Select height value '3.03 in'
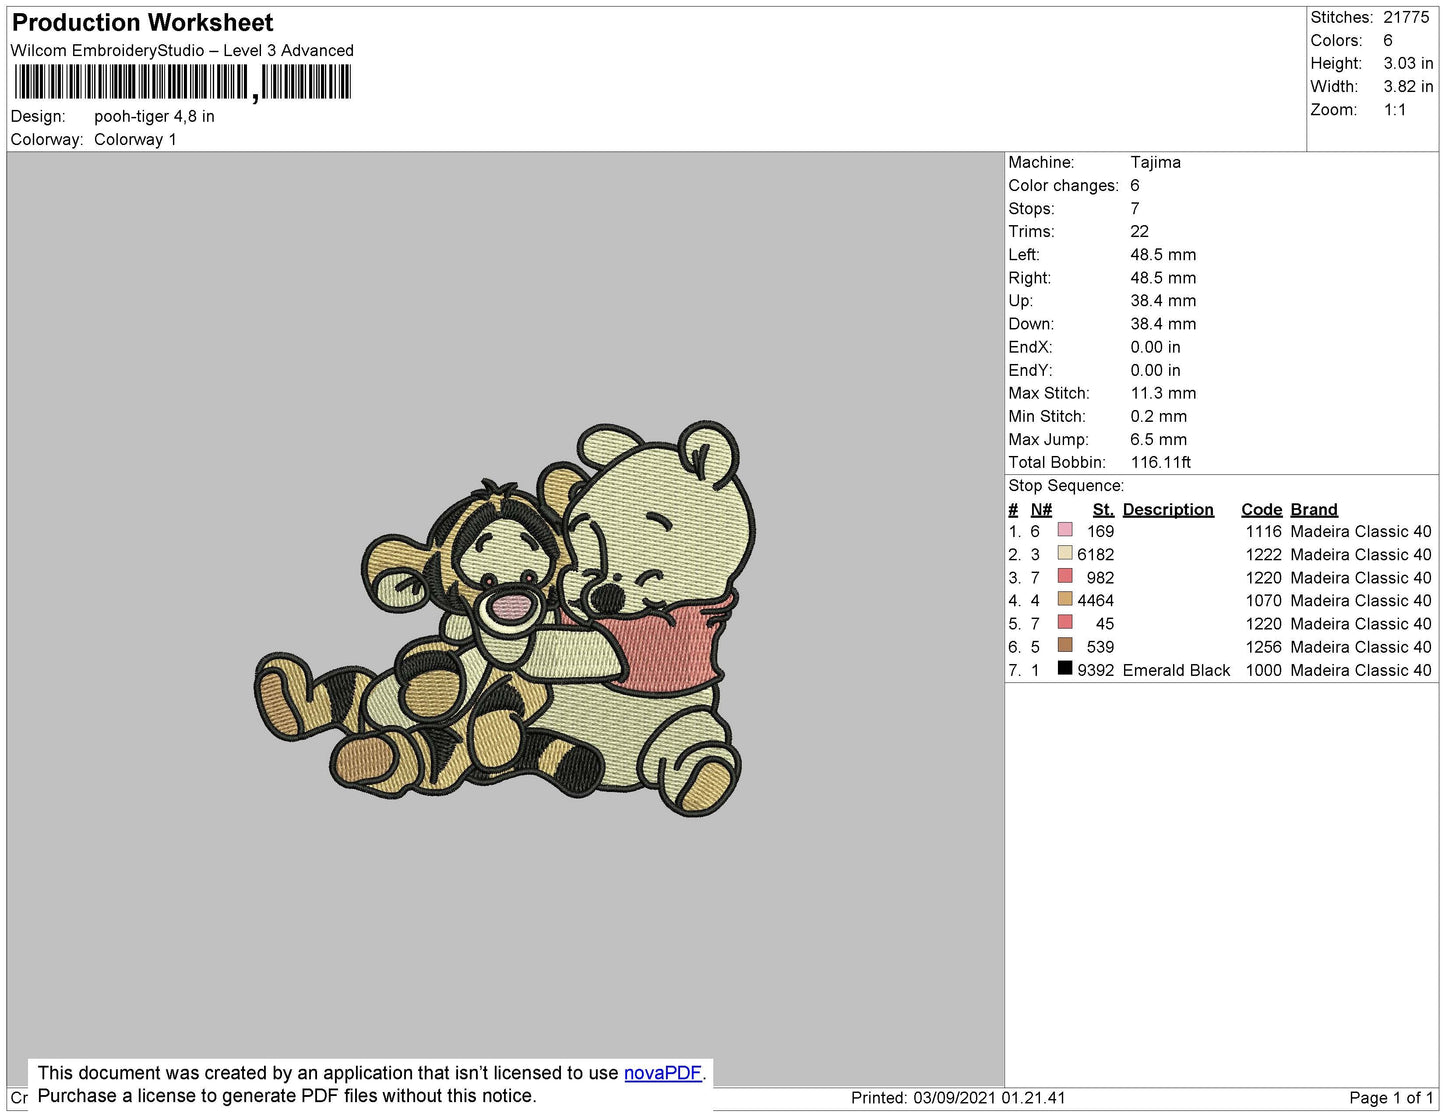 (x=1408, y=63)
